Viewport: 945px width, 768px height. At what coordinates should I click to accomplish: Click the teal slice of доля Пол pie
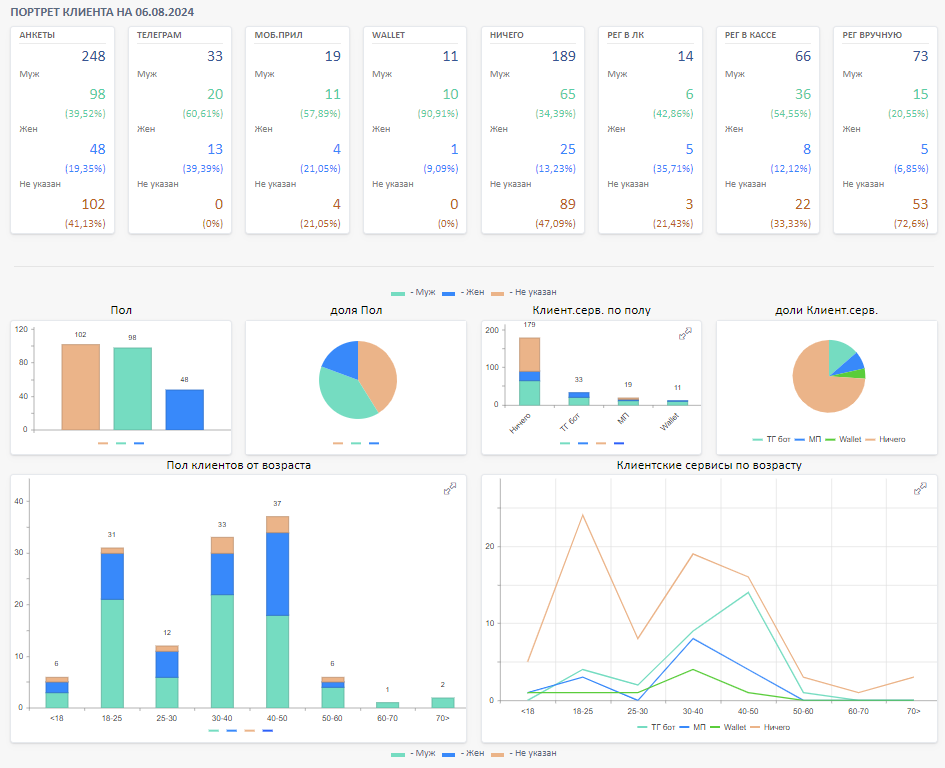[x=344, y=397]
